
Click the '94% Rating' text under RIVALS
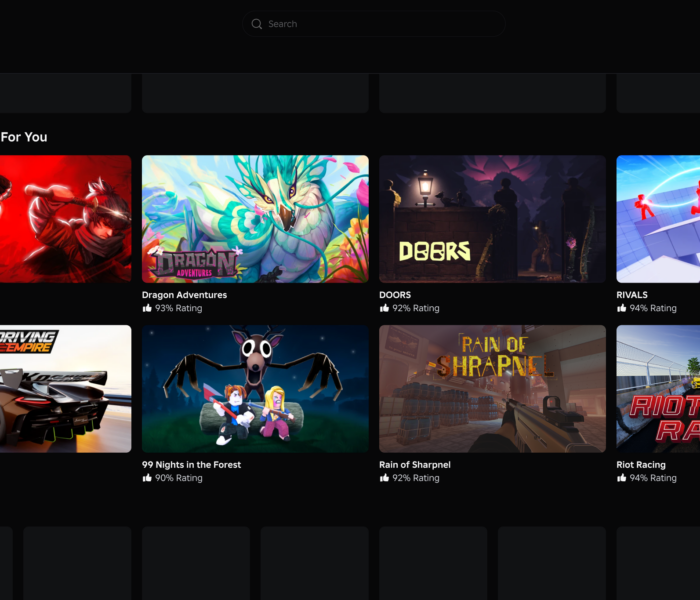point(653,308)
